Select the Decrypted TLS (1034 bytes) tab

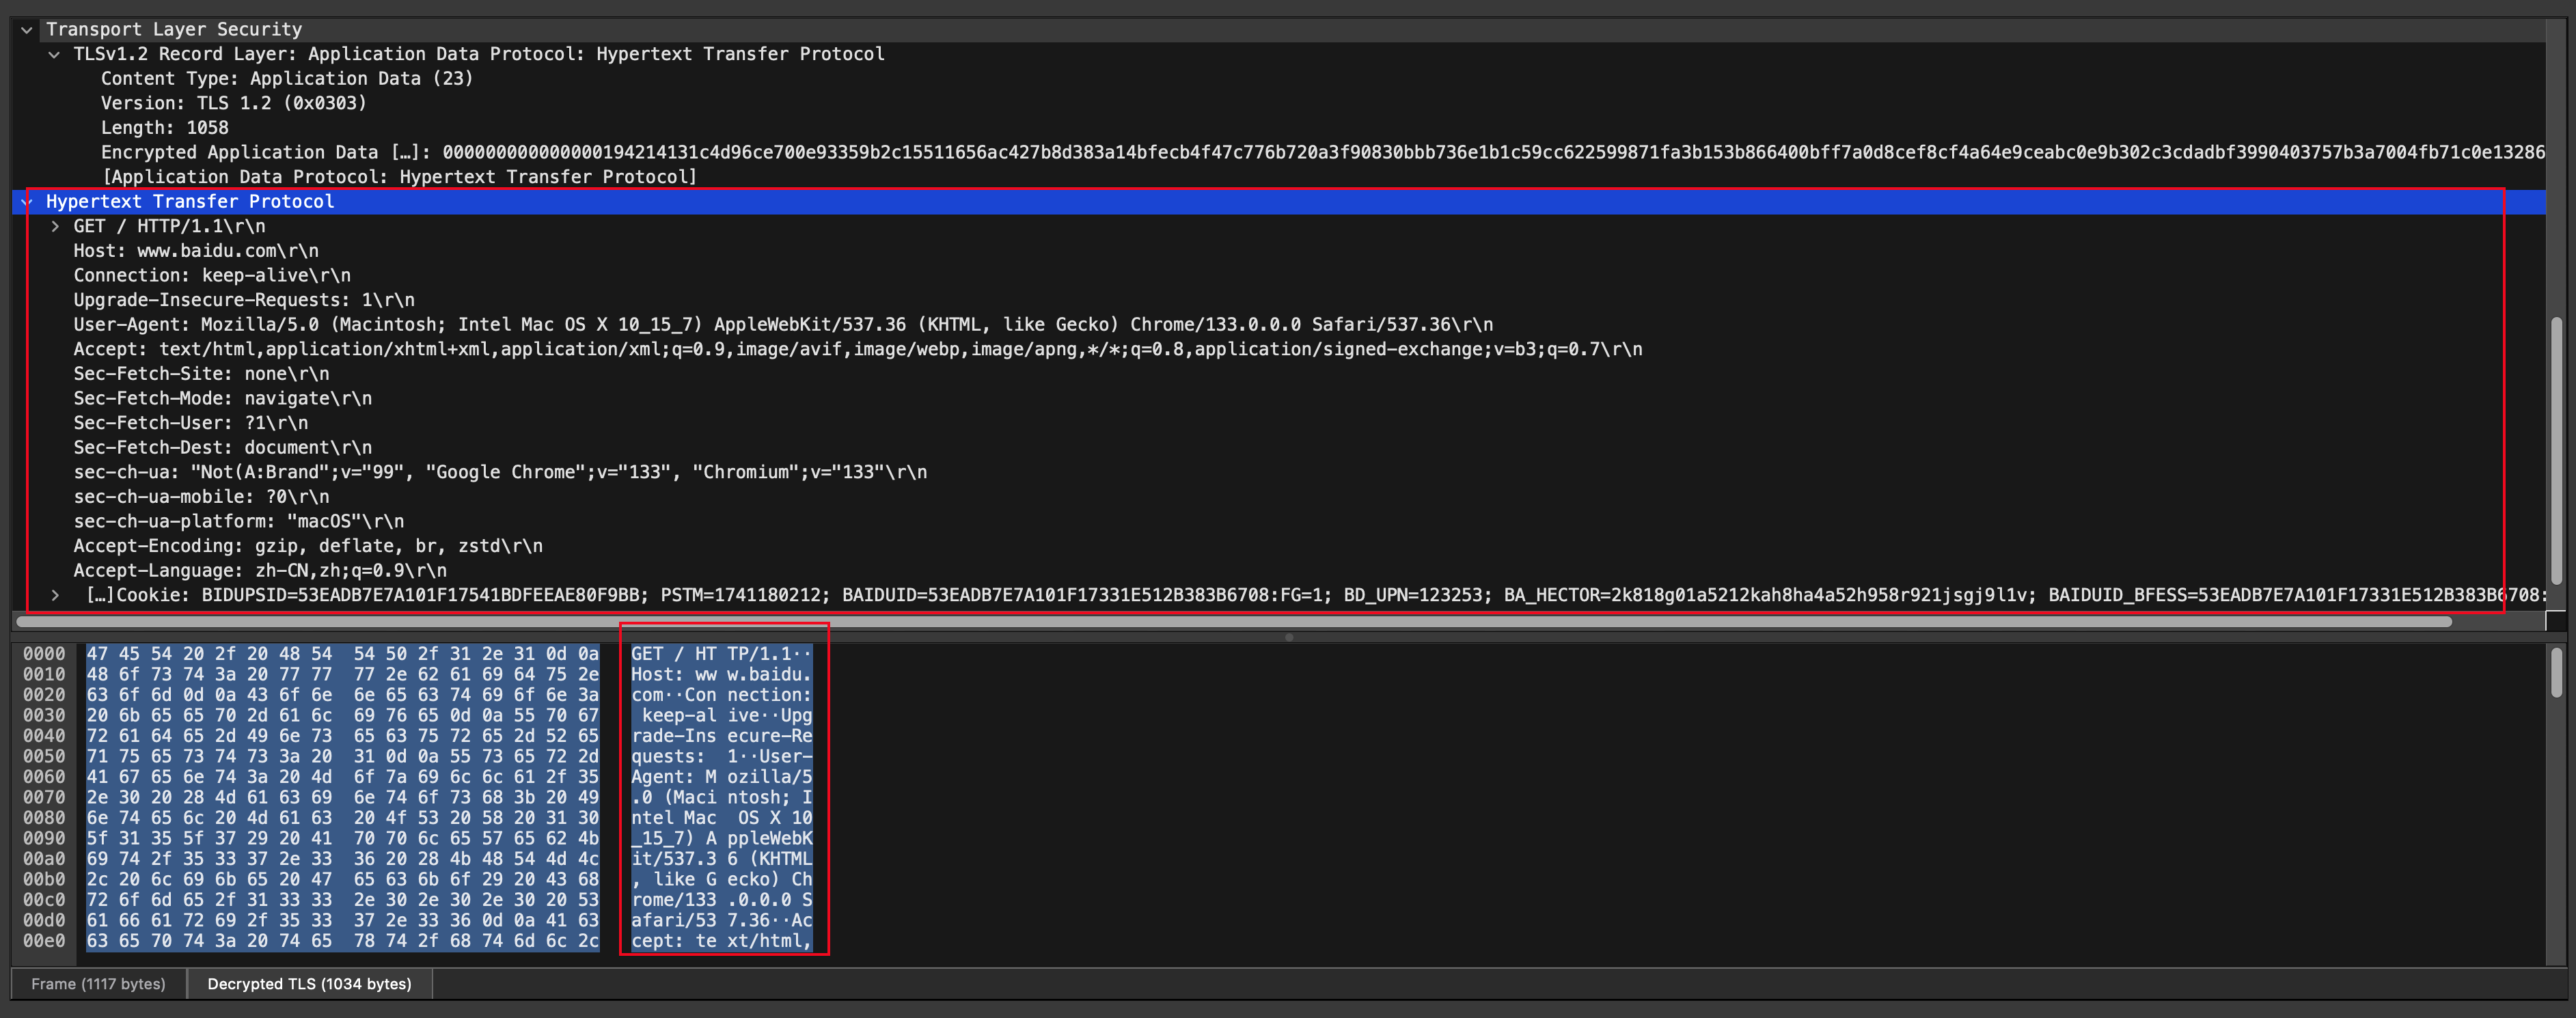(x=309, y=984)
